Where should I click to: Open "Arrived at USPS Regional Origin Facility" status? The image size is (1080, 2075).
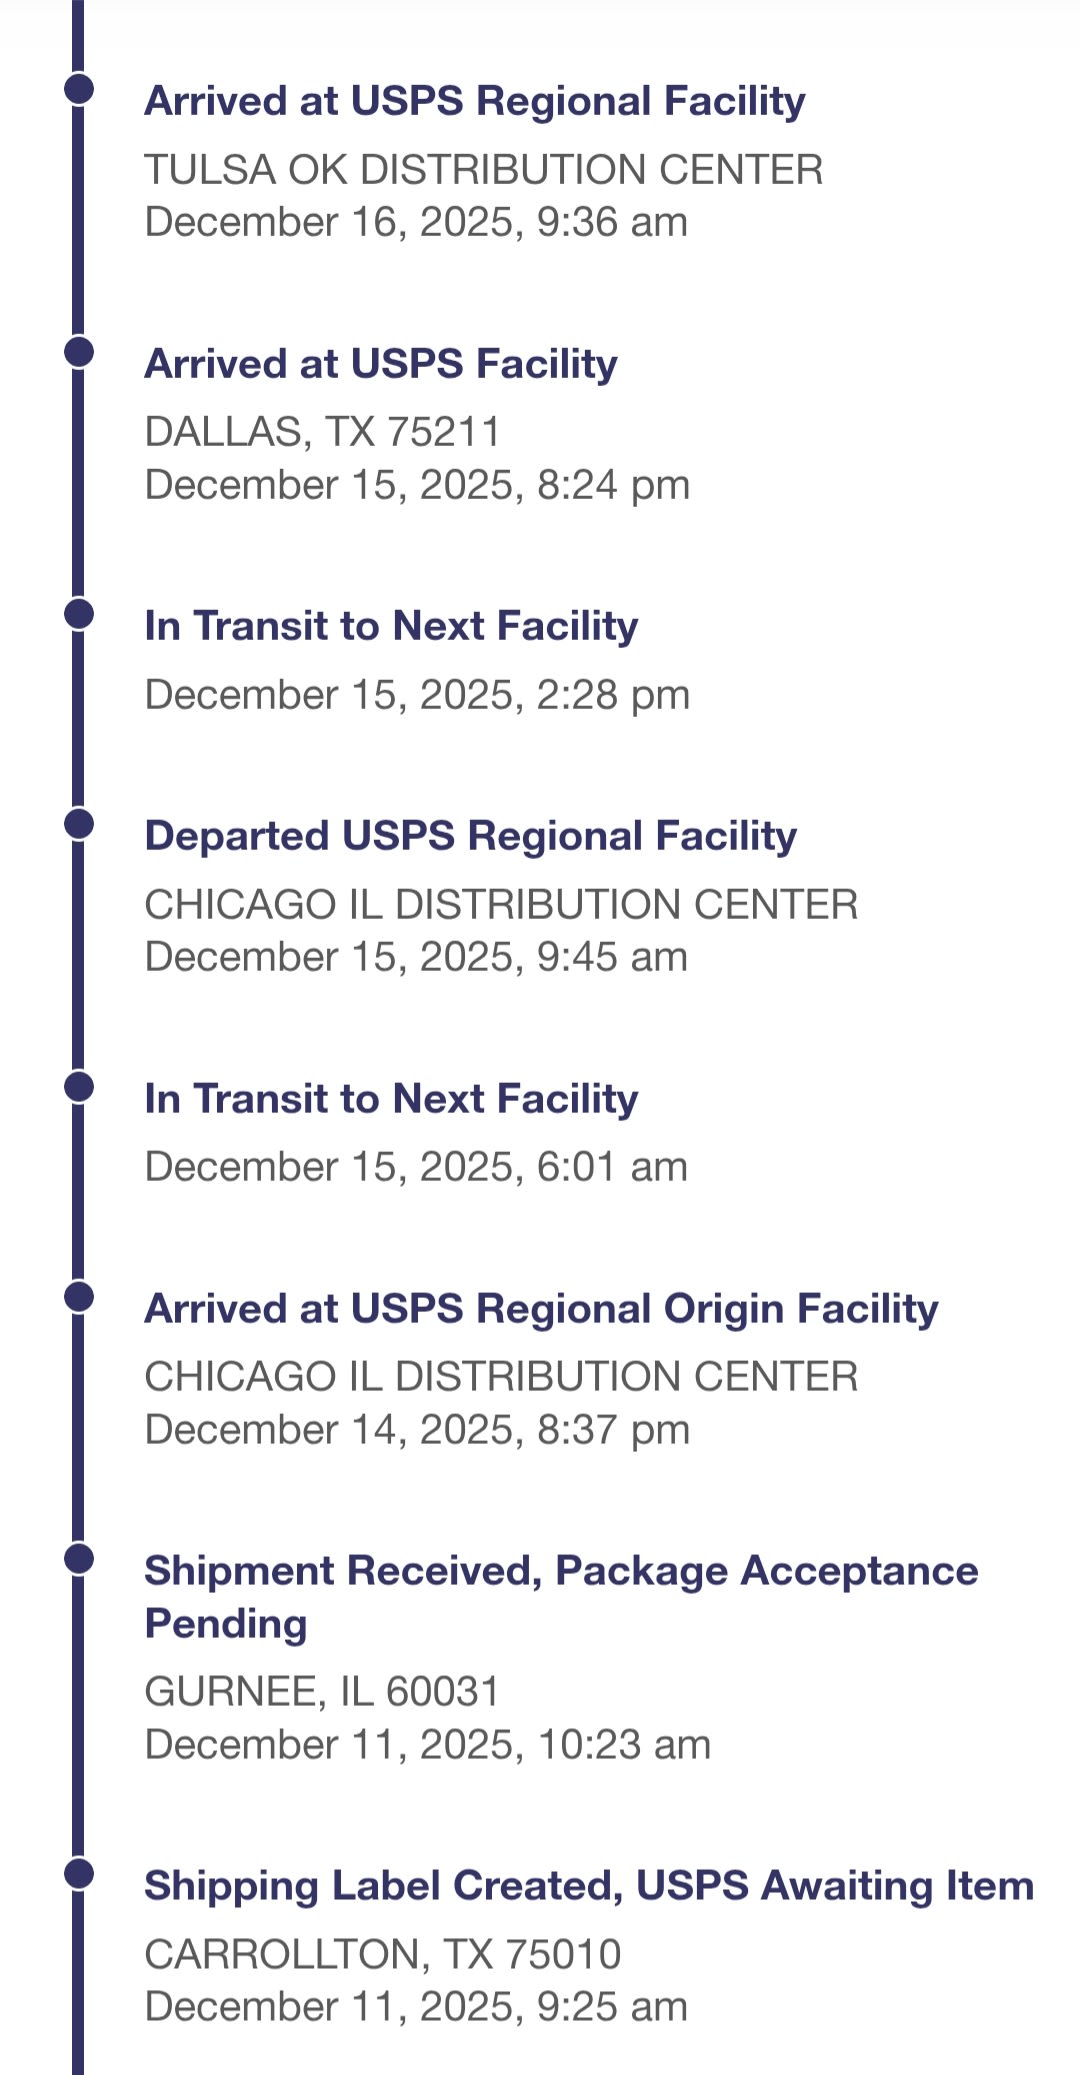point(541,1309)
